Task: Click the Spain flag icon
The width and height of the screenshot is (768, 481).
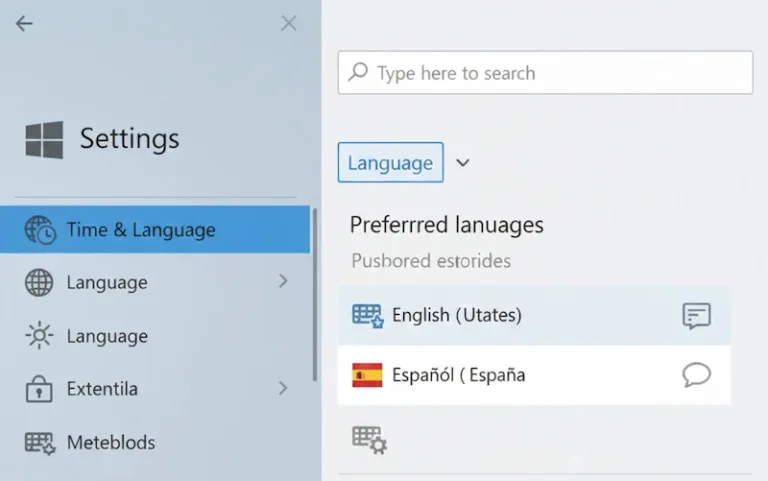Action: point(367,375)
